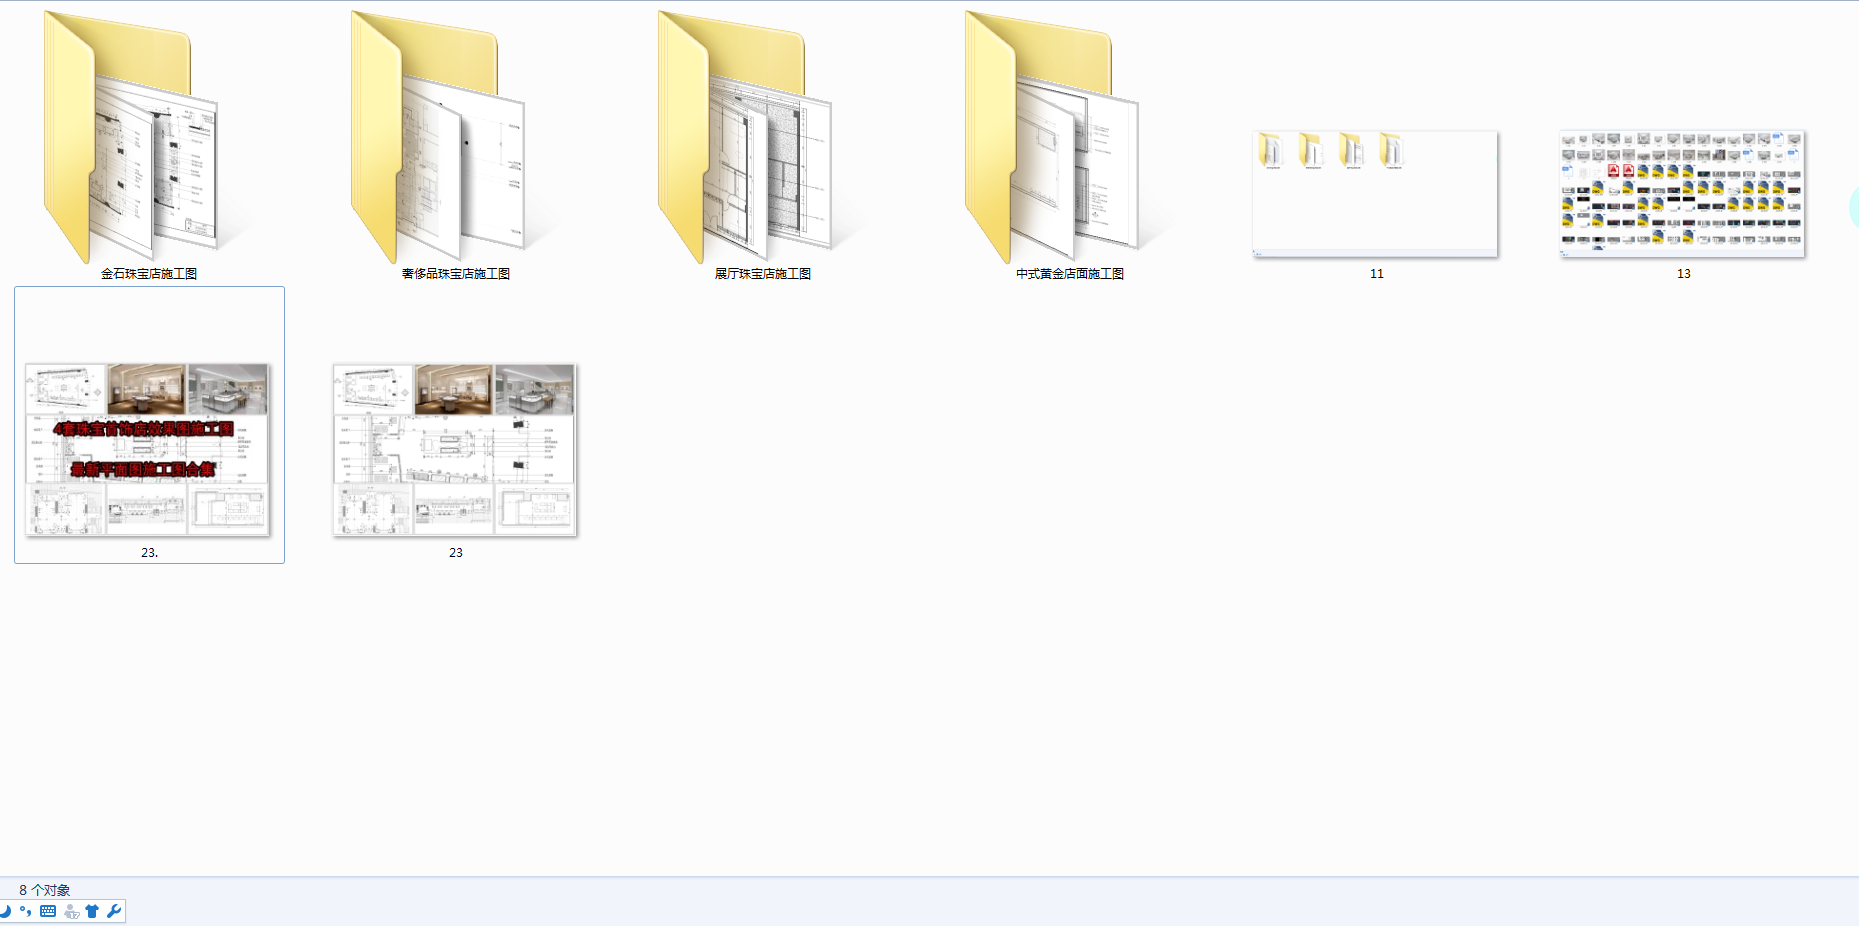Screen dimensions: 1859x926
Task: Open the wrench settings tool icon
Action: pyautogui.click(x=113, y=911)
